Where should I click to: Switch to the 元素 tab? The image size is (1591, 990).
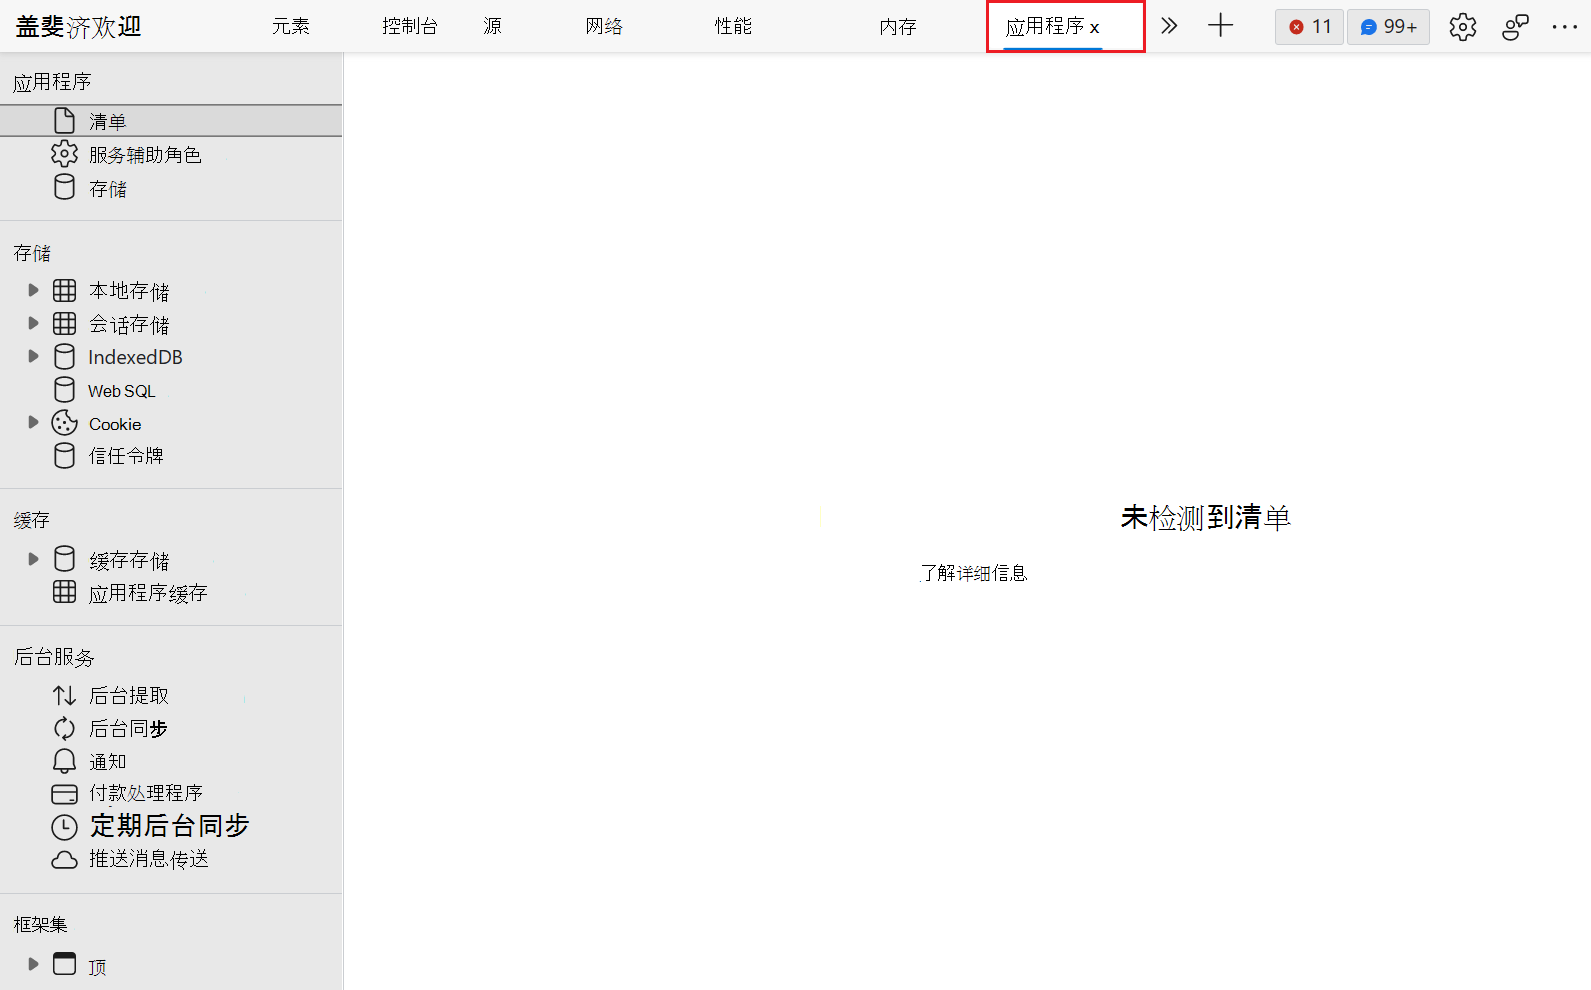pos(291,26)
